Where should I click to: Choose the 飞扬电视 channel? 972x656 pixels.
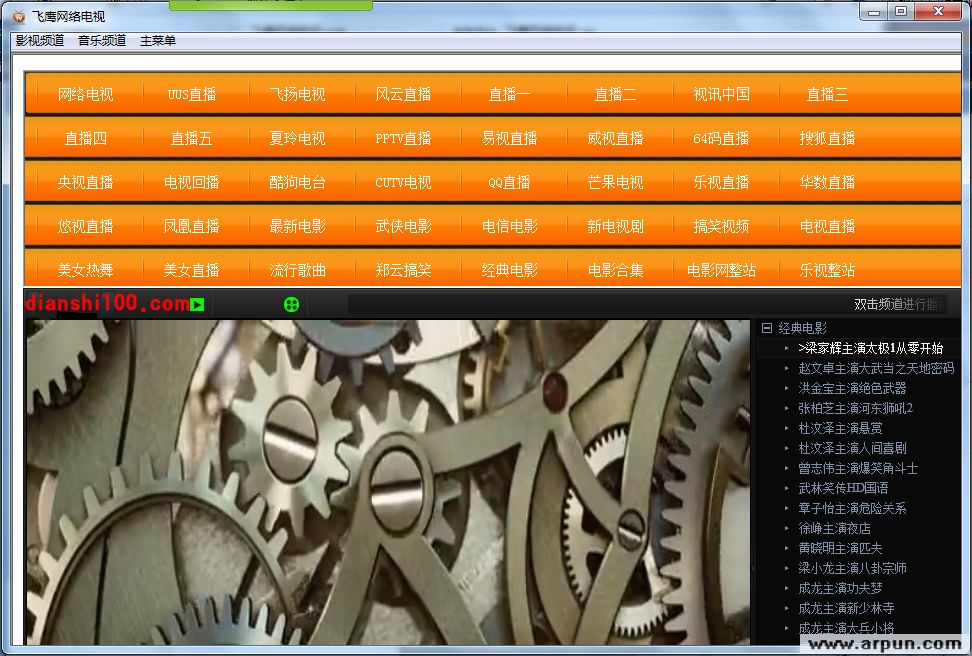[298, 94]
